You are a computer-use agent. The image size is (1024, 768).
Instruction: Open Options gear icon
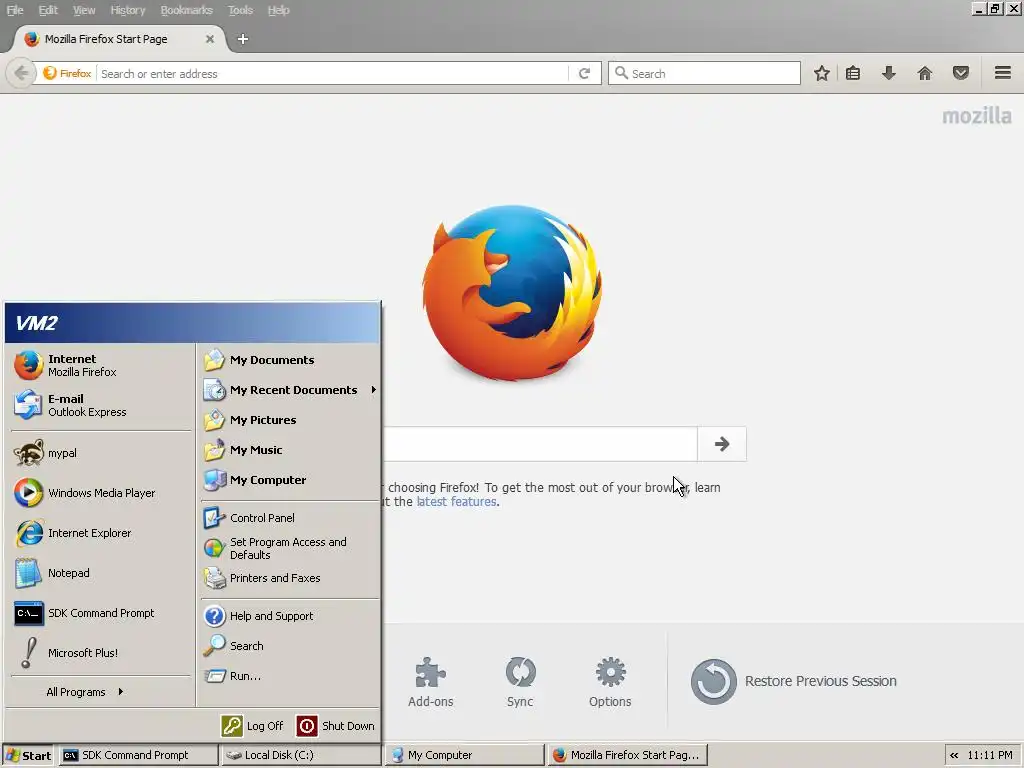(x=610, y=682)
